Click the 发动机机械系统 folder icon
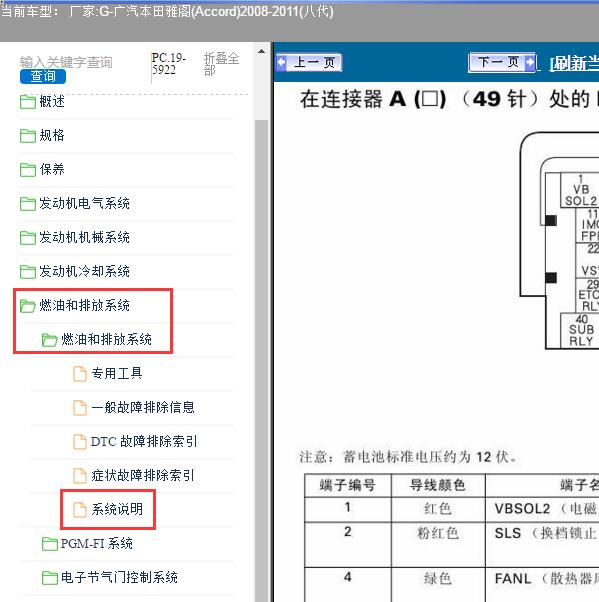 pyautogui.click(x=28, y=238)
